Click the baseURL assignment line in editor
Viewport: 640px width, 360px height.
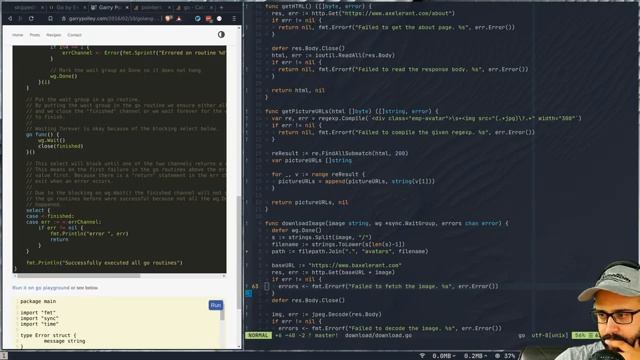pyautogui.click(x=336, y=265)
